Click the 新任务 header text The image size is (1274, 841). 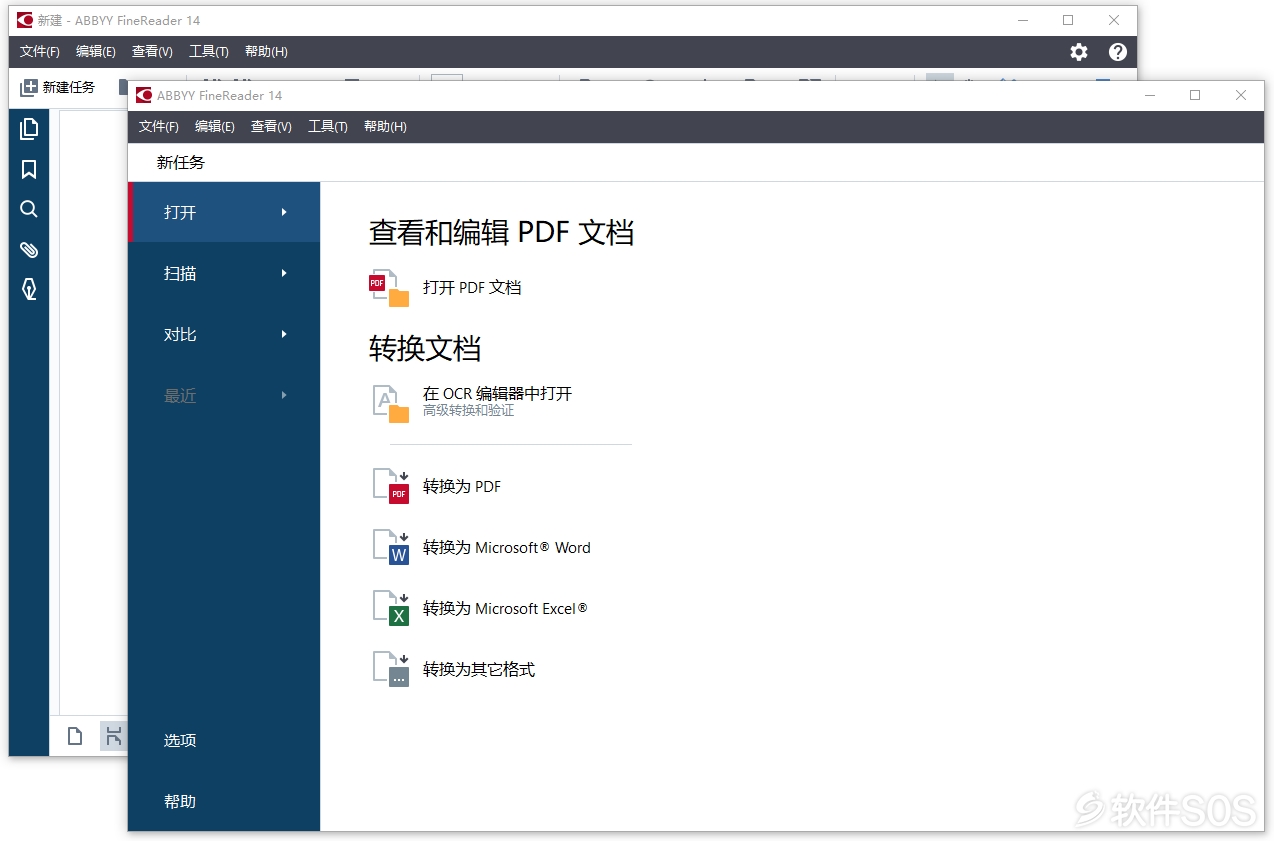181,162
